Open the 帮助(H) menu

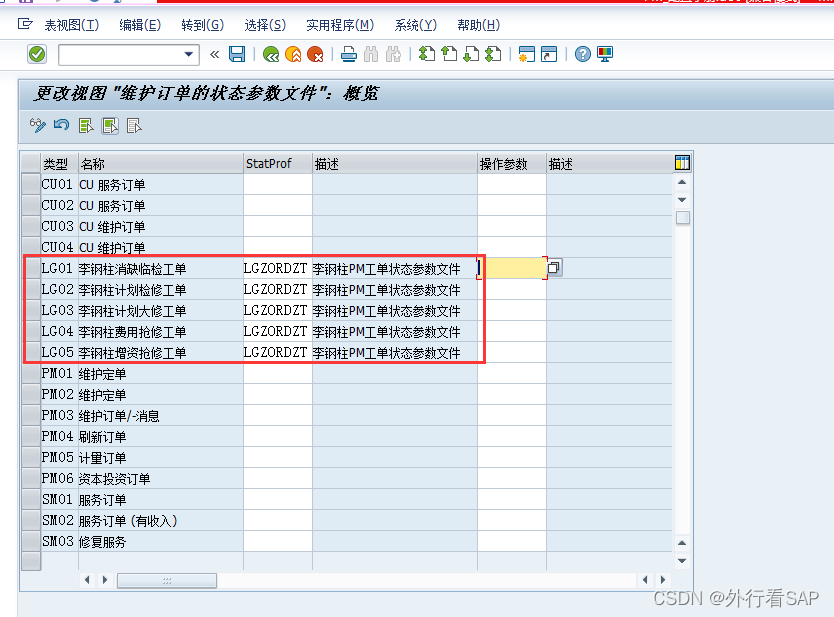pos(479,25)
